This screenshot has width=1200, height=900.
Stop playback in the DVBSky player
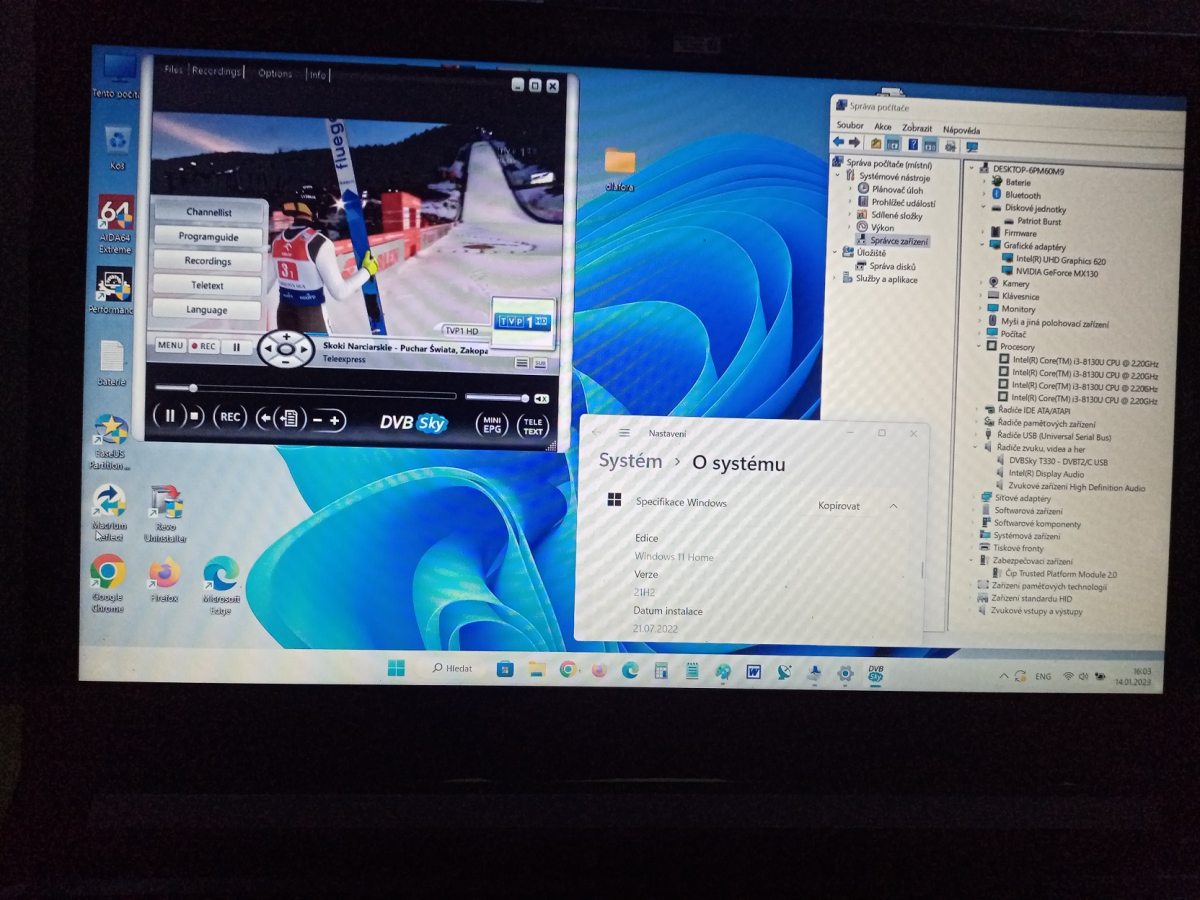point(195,416)
